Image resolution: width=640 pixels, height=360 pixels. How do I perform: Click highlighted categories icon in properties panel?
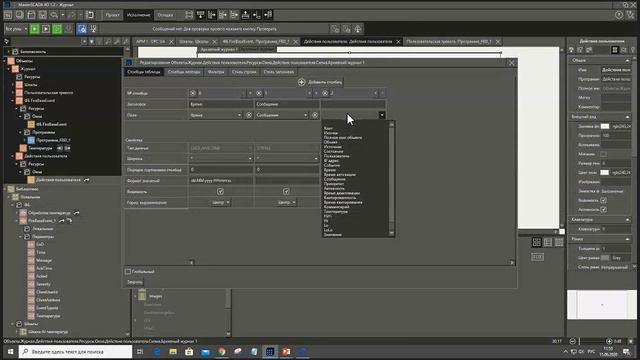pyautogui.click(x=615, y=50)
